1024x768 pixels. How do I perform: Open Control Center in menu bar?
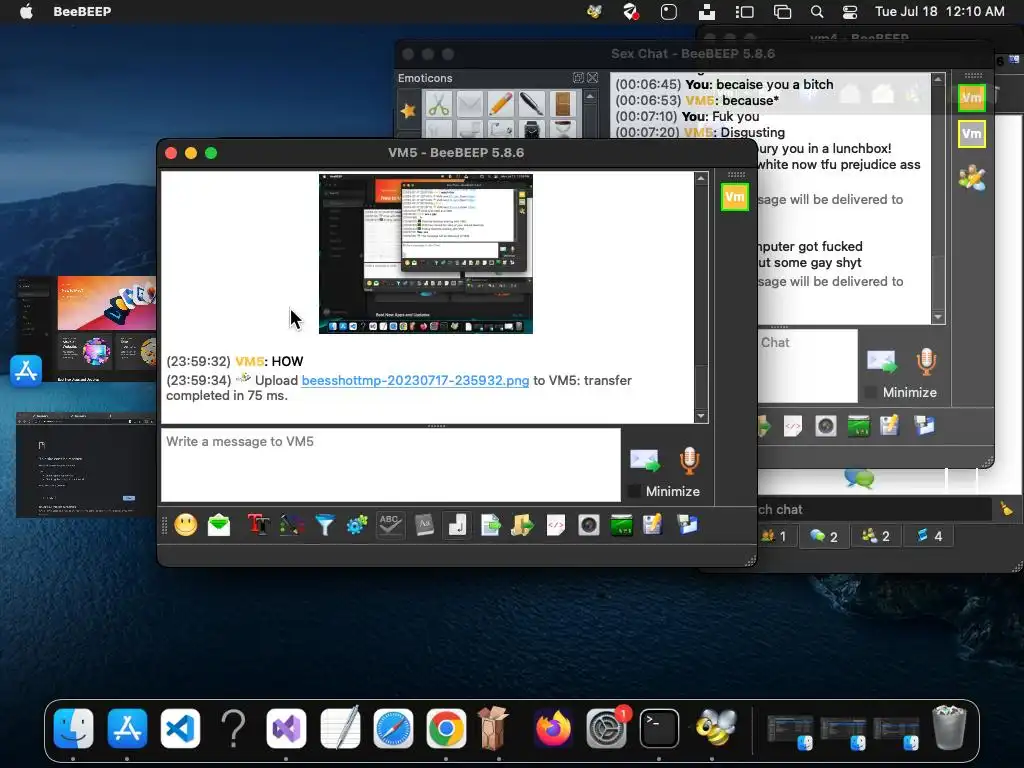pyautogui.click(x=850, y=12)
